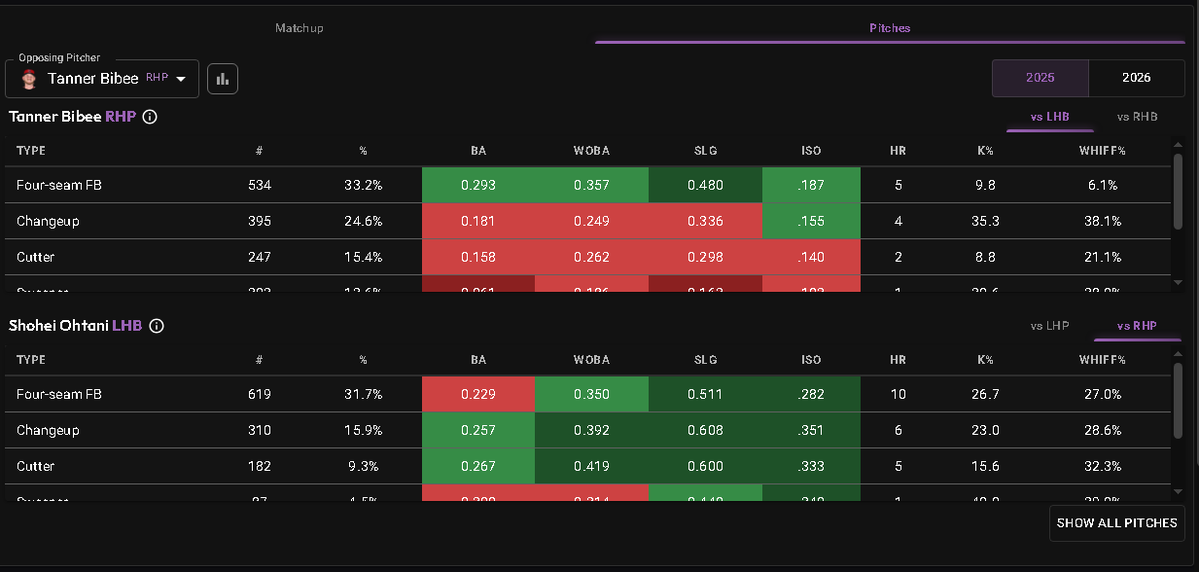Click the 0.262 WOBA cell
Image resolution: width=1199 pixels, height=572 pixels.
pos(591,257)
